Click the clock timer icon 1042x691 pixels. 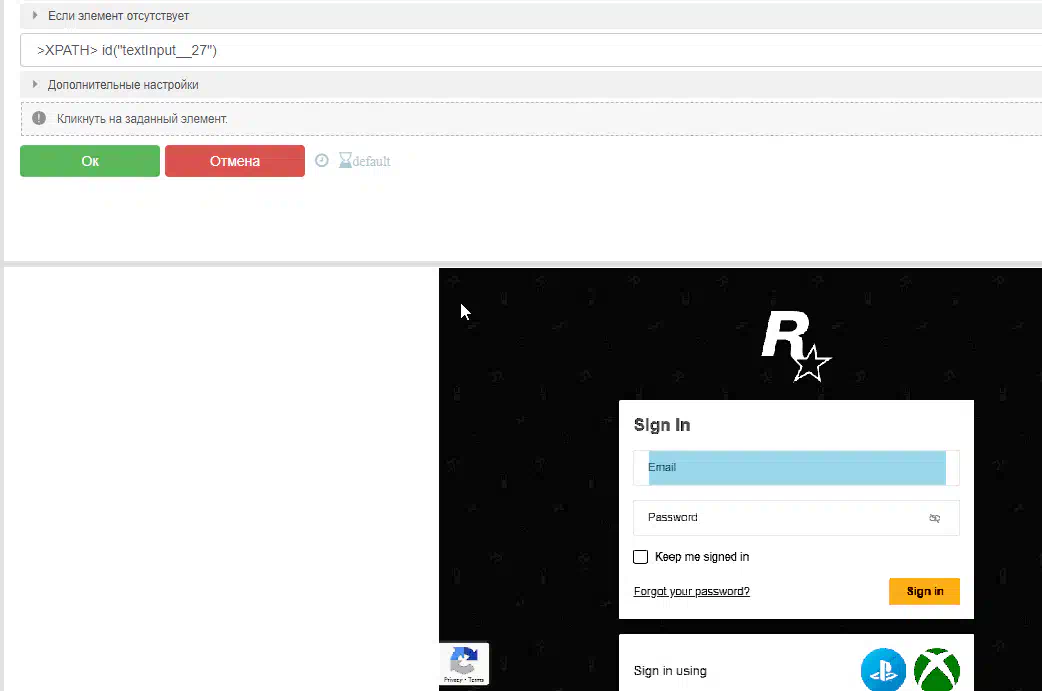click(322, 160)
